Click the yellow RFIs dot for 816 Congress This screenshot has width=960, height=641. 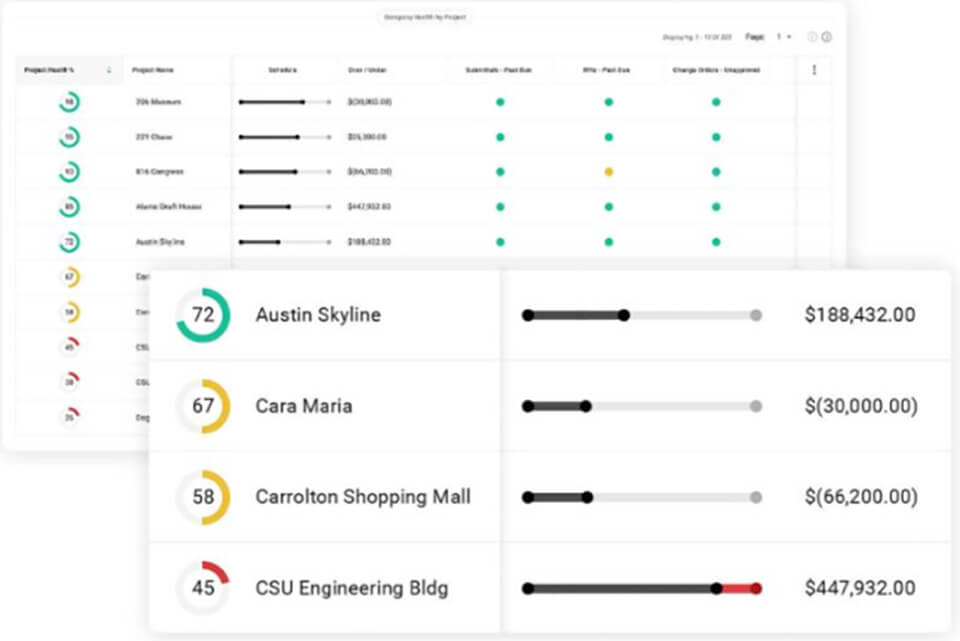tap(607, 172)
